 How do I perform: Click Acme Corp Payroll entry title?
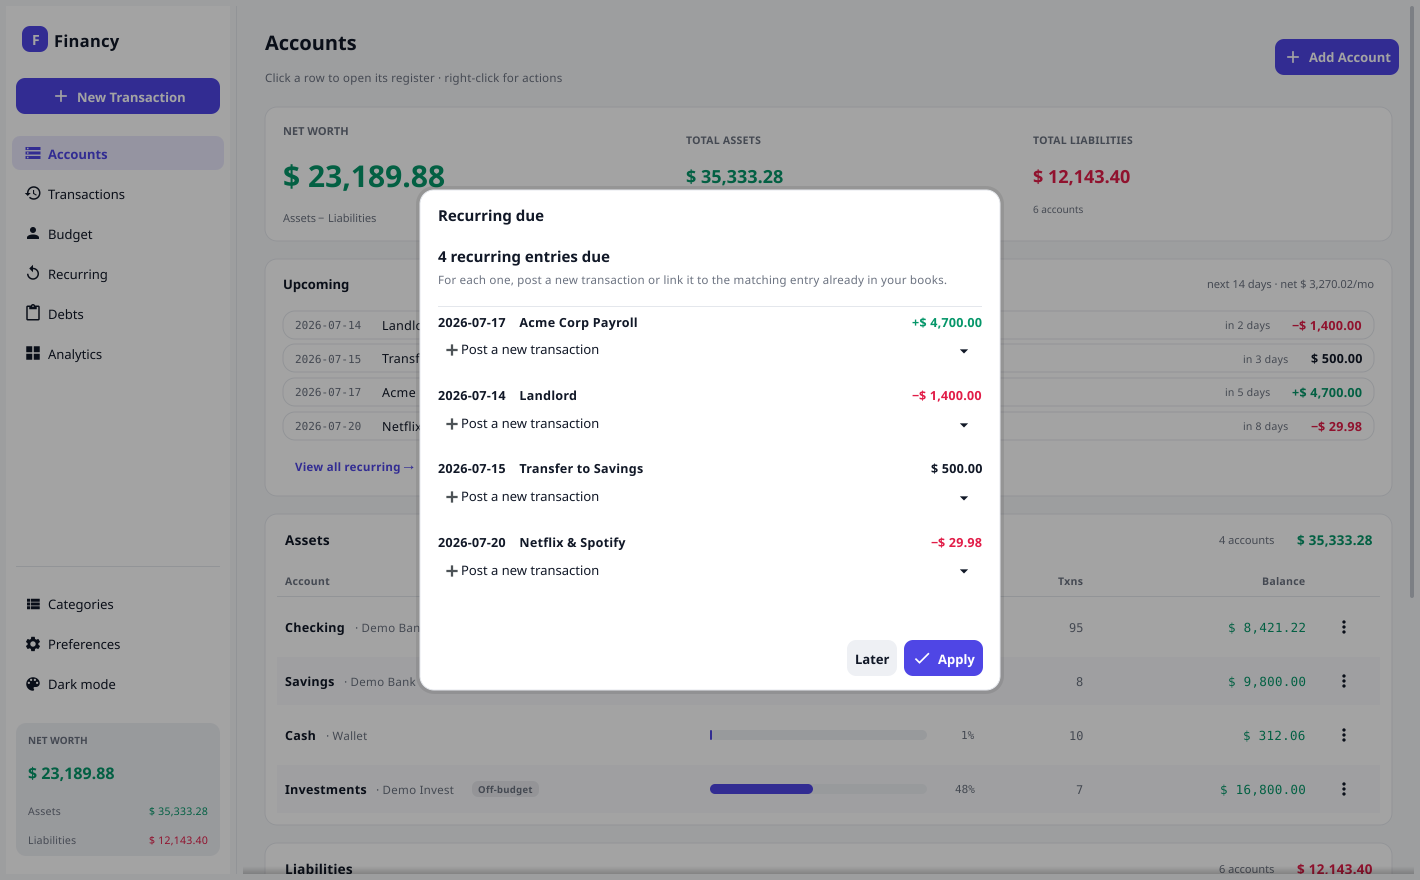[x=578, y=322]
